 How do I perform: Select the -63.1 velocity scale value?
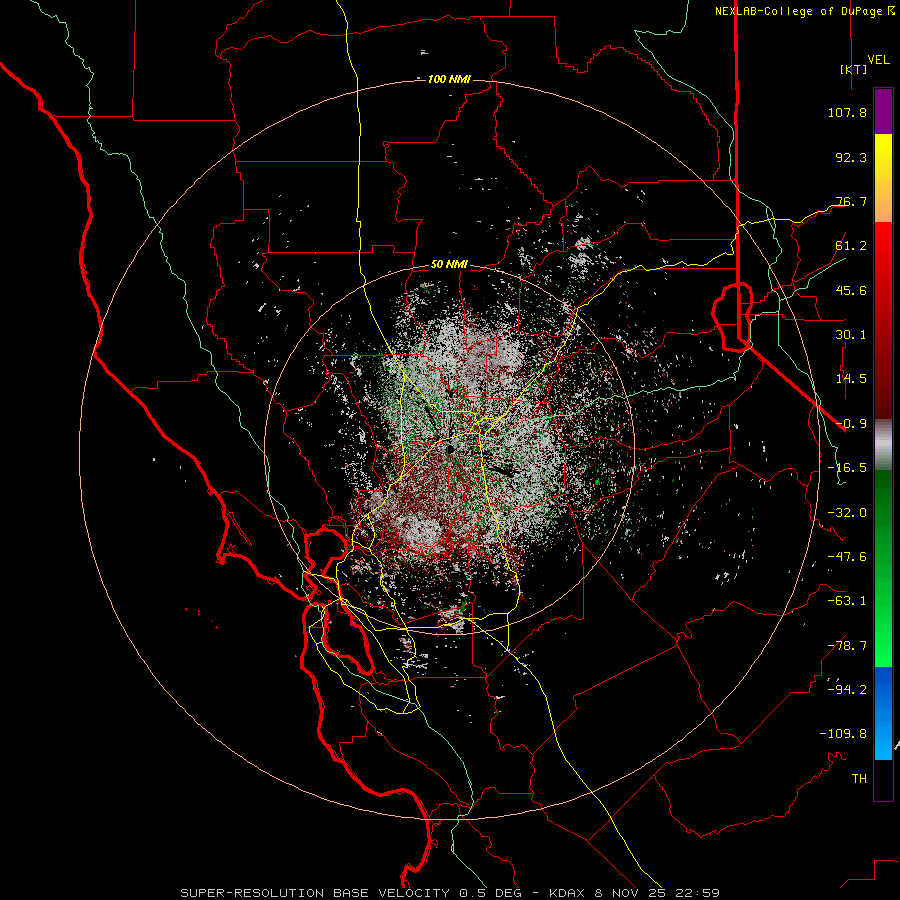click(847, 601)
